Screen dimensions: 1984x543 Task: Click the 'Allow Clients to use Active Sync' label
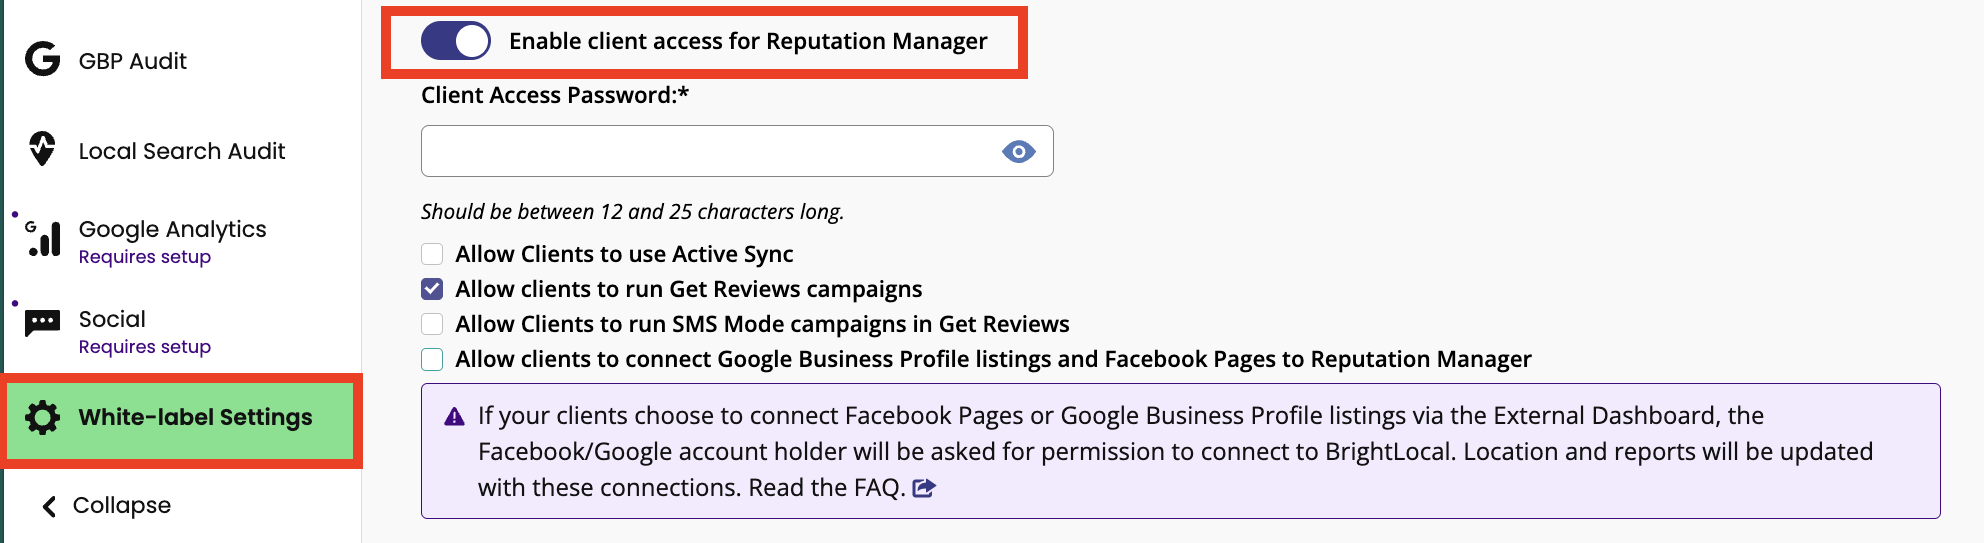pyautogui.click(x=624, y=254)
